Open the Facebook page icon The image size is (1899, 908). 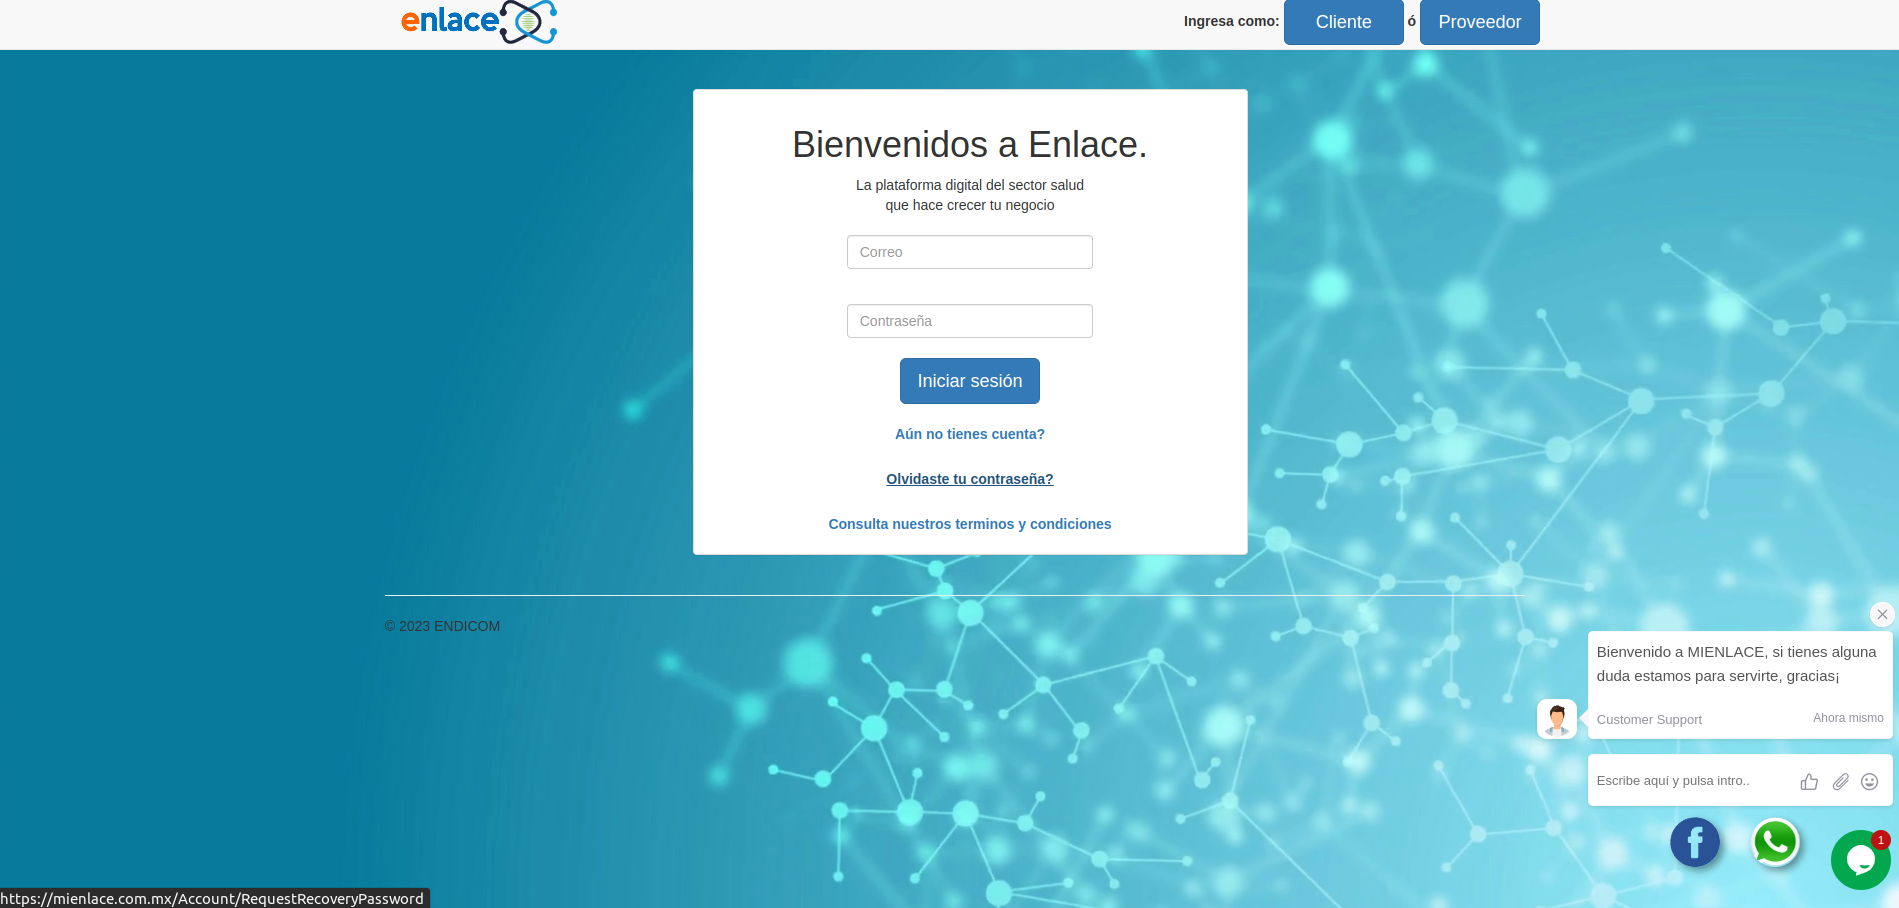point(1695,842)
